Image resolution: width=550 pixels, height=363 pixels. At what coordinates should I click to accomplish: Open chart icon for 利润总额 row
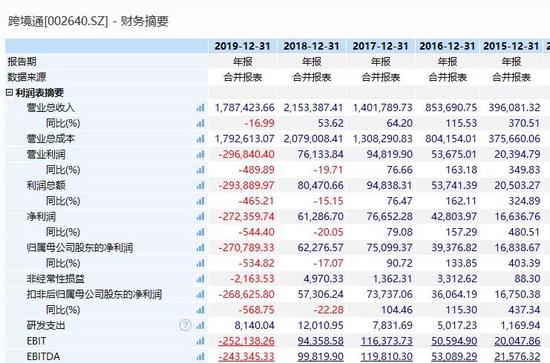point(200,186)
